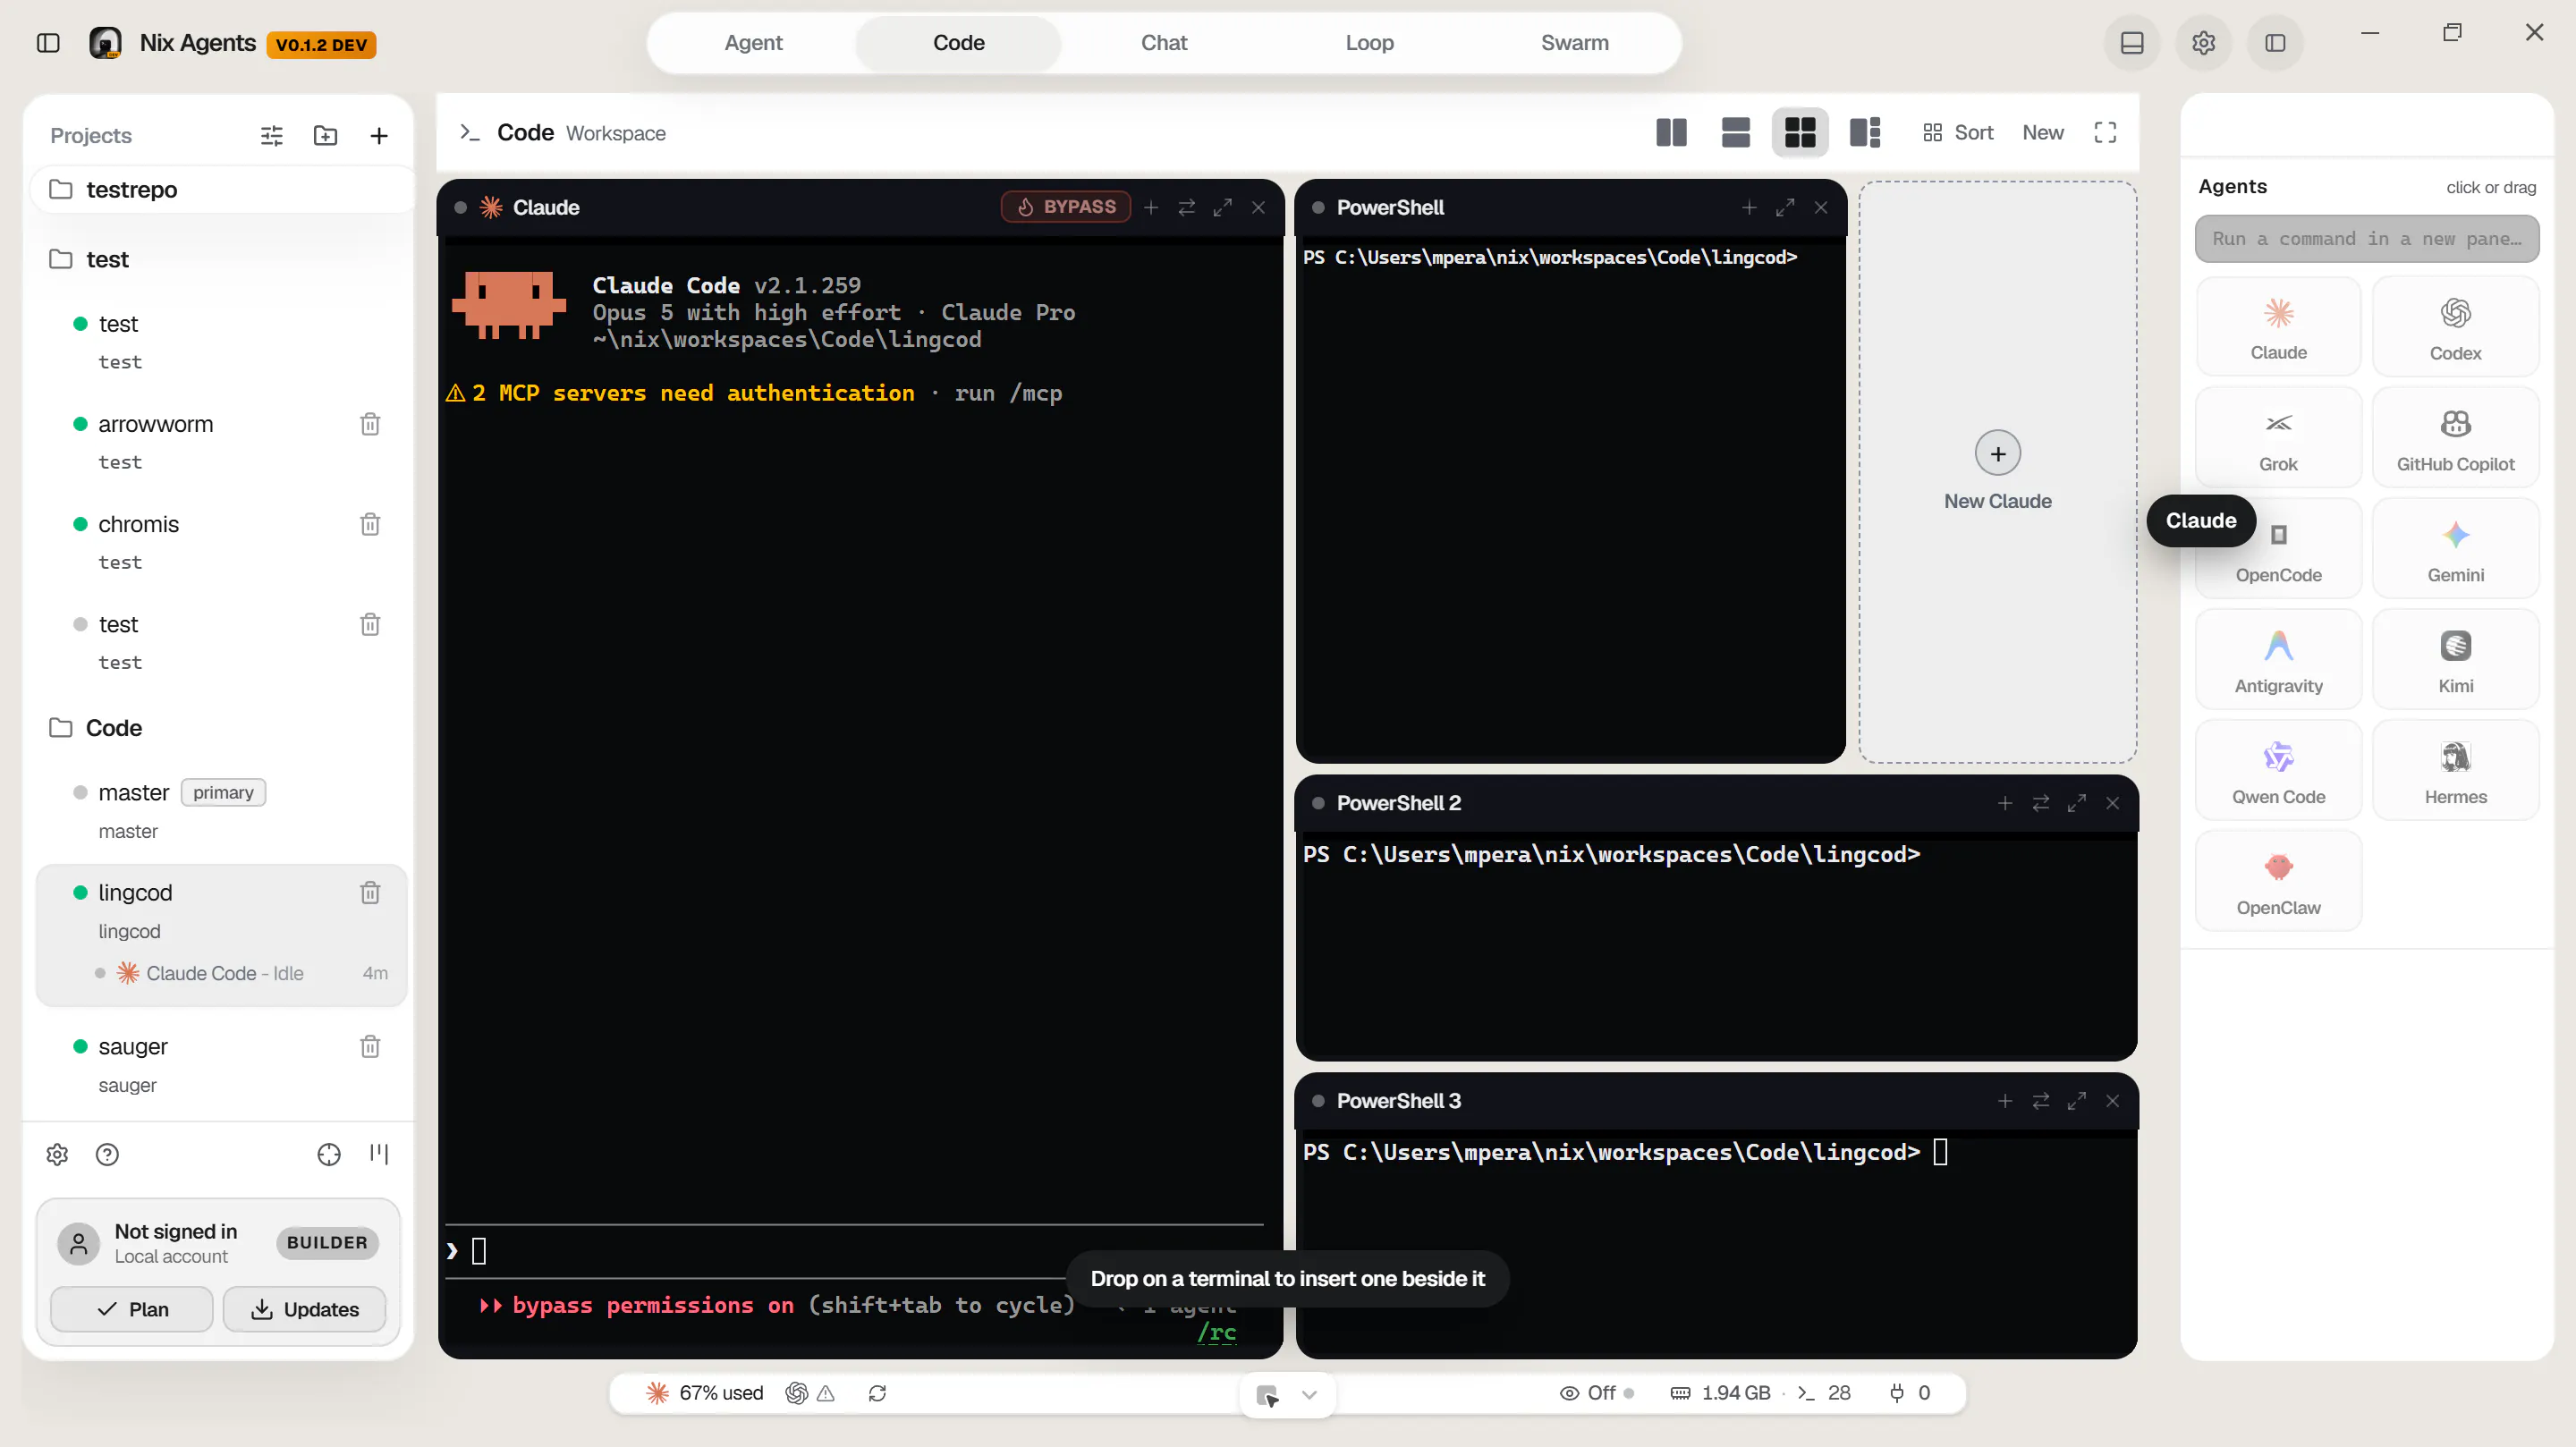Toggle the left sidebar panel icon
Screen dimensions: 2576x1447
[x=48, y=43]
